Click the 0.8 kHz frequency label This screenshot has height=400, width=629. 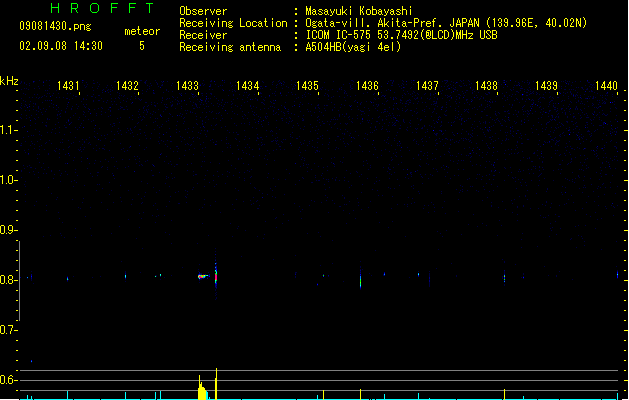[x=8, y=280]
